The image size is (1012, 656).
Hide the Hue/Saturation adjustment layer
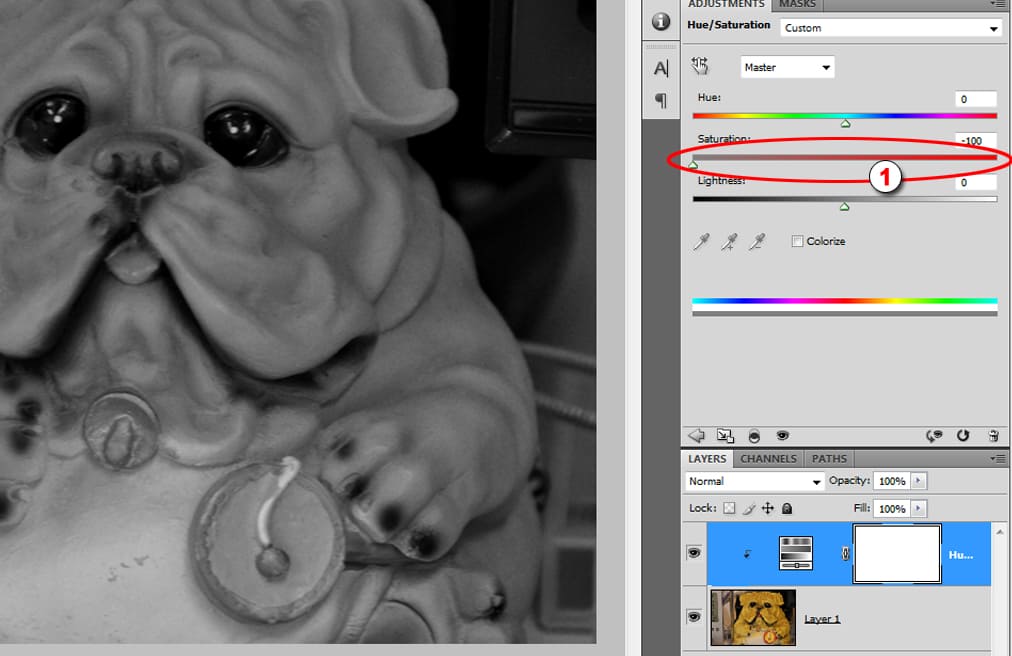pos(694,553)
